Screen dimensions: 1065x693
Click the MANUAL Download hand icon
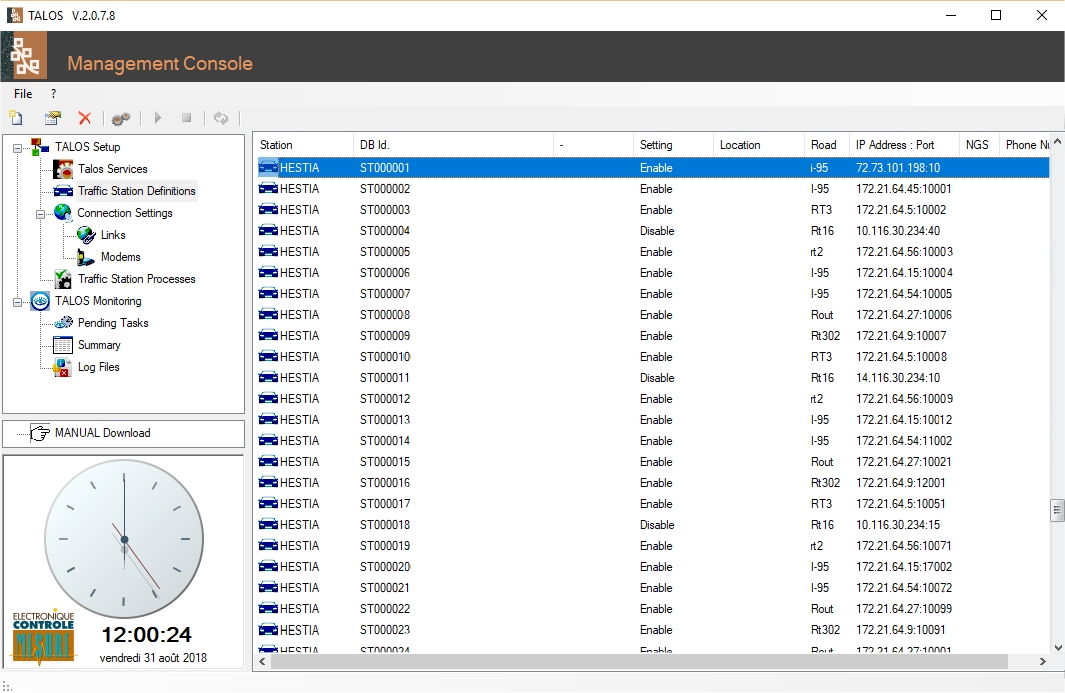coord(40,433)
